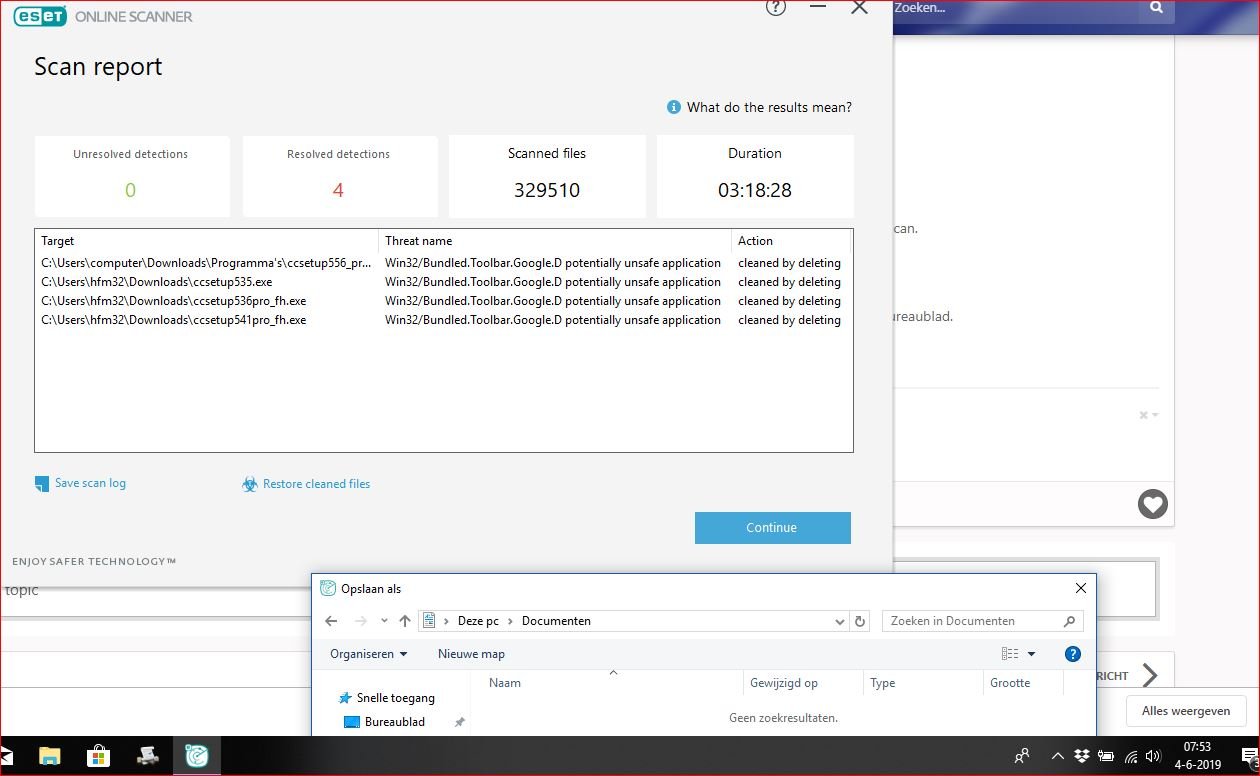Sort files by the Naam column
The height and width of the screenshot is (776, 1260).
coord(505,683)
